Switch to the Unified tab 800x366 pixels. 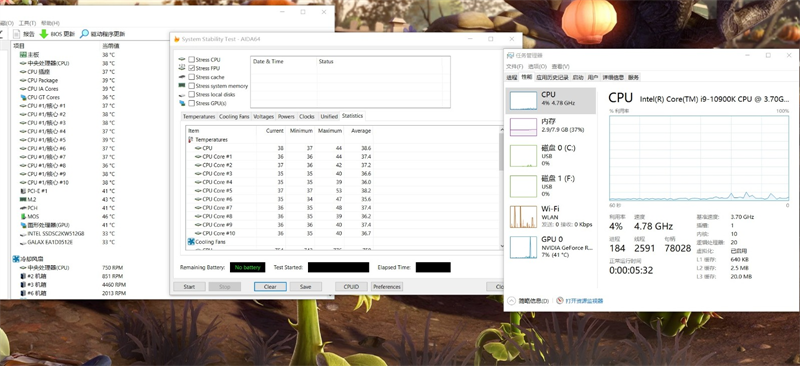coord(329,116)
